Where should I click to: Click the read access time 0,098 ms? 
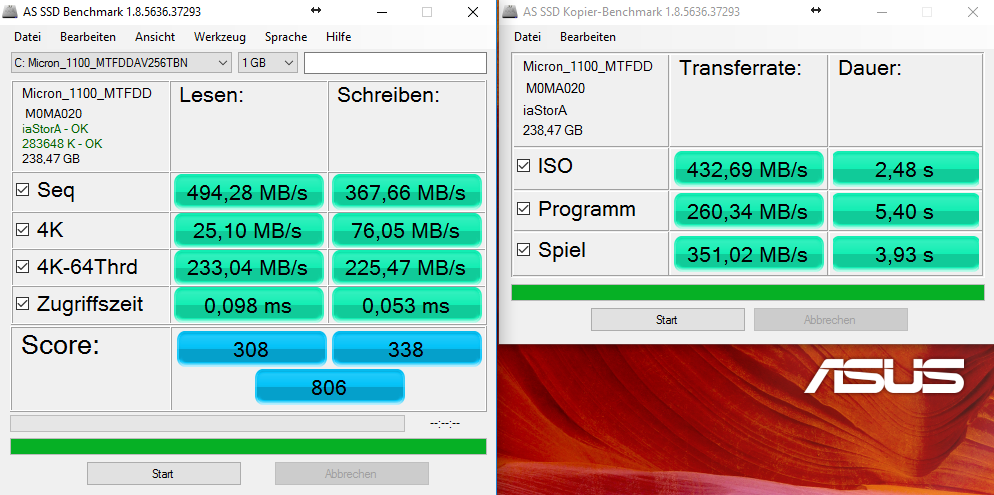point(248,305)
